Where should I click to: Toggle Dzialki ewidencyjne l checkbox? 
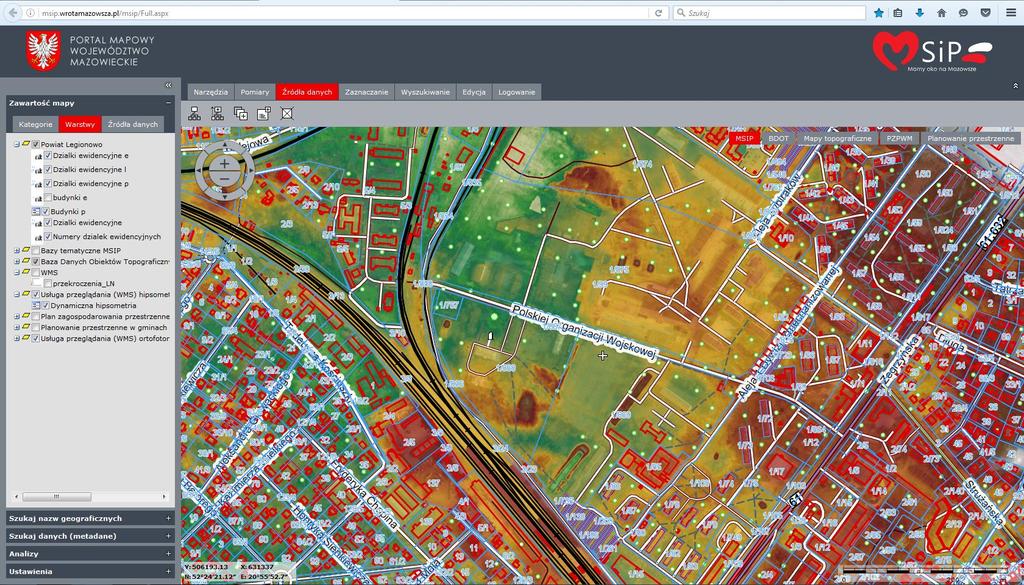(x=48, y=170)
